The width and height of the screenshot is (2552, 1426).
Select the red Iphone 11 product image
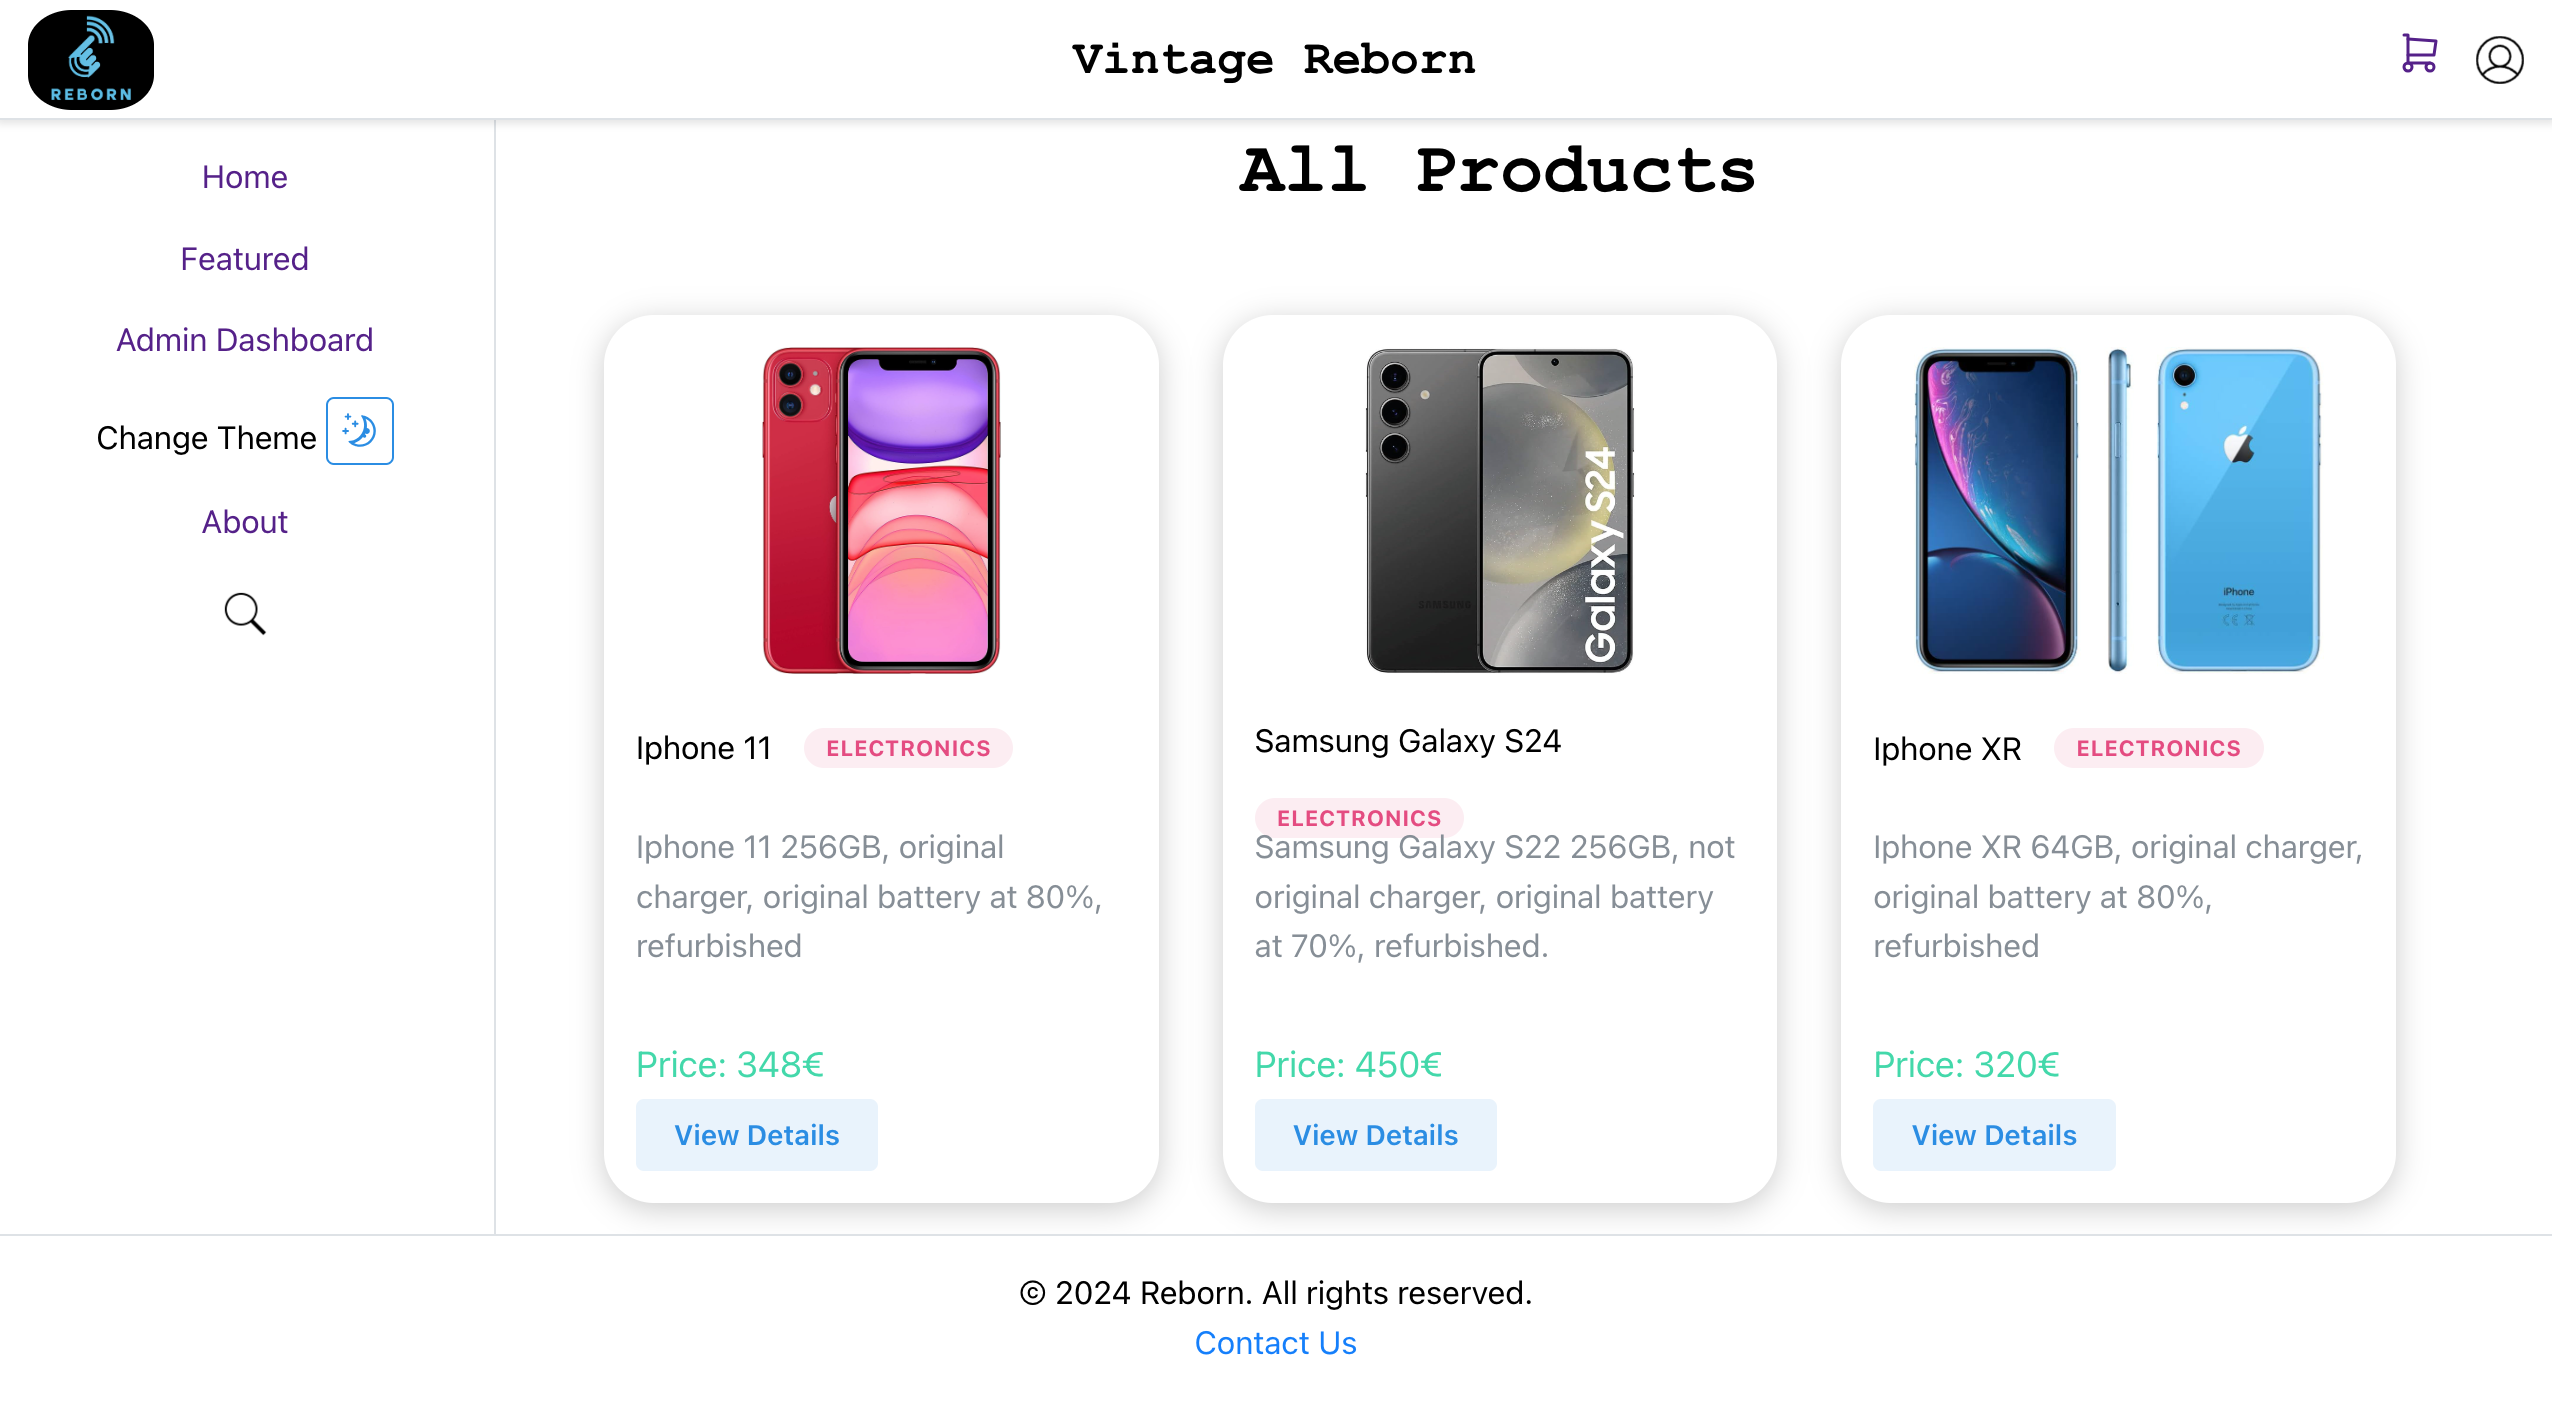[x=881, y=510]
